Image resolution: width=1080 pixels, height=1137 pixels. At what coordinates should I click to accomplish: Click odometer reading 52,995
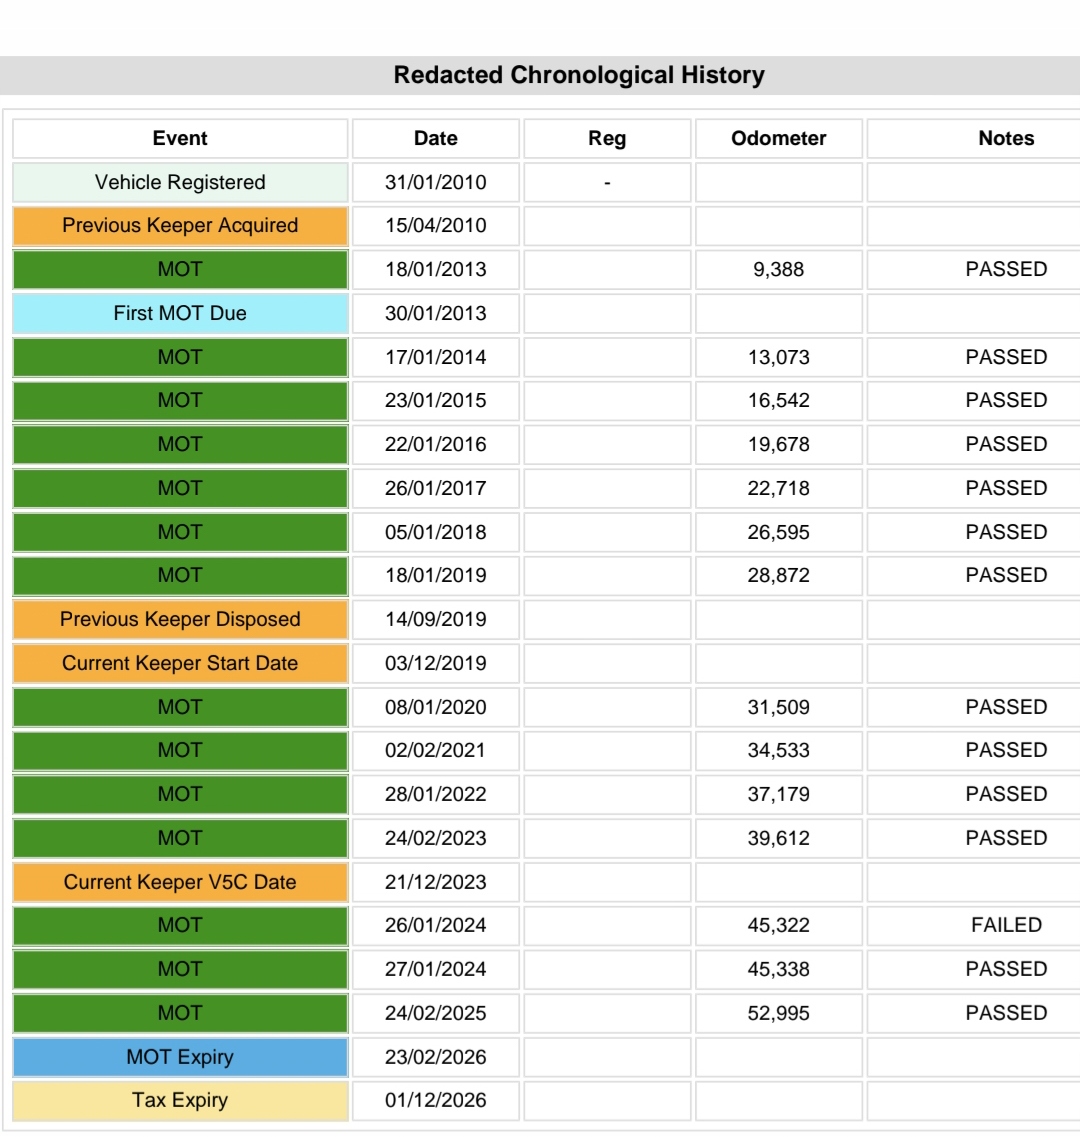[x=778, y=1013]
